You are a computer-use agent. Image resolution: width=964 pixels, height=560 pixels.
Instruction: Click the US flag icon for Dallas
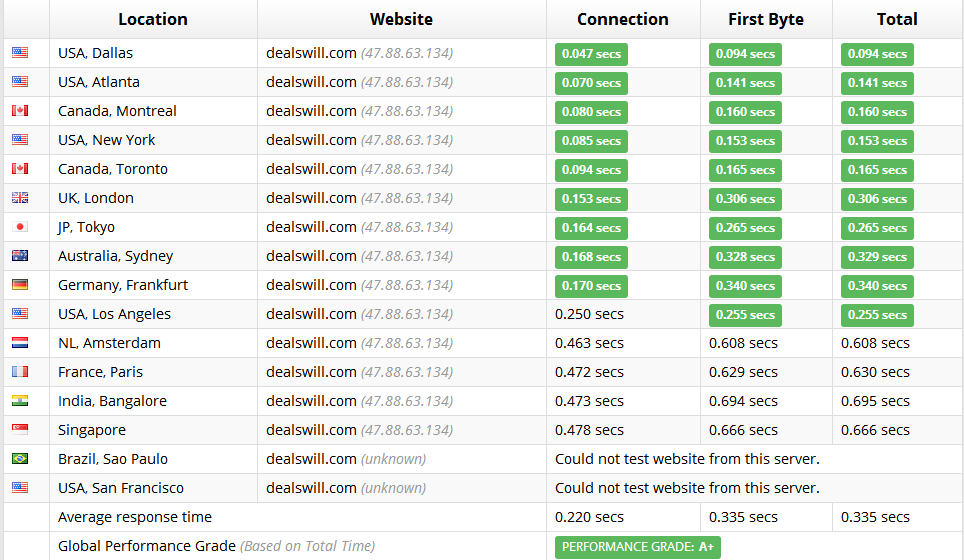pos(20,53)
